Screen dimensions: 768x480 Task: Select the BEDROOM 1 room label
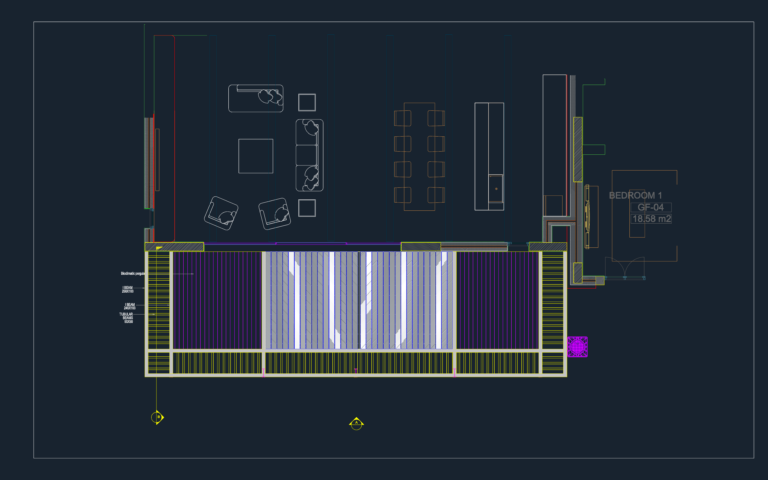(x=635, y=195)
